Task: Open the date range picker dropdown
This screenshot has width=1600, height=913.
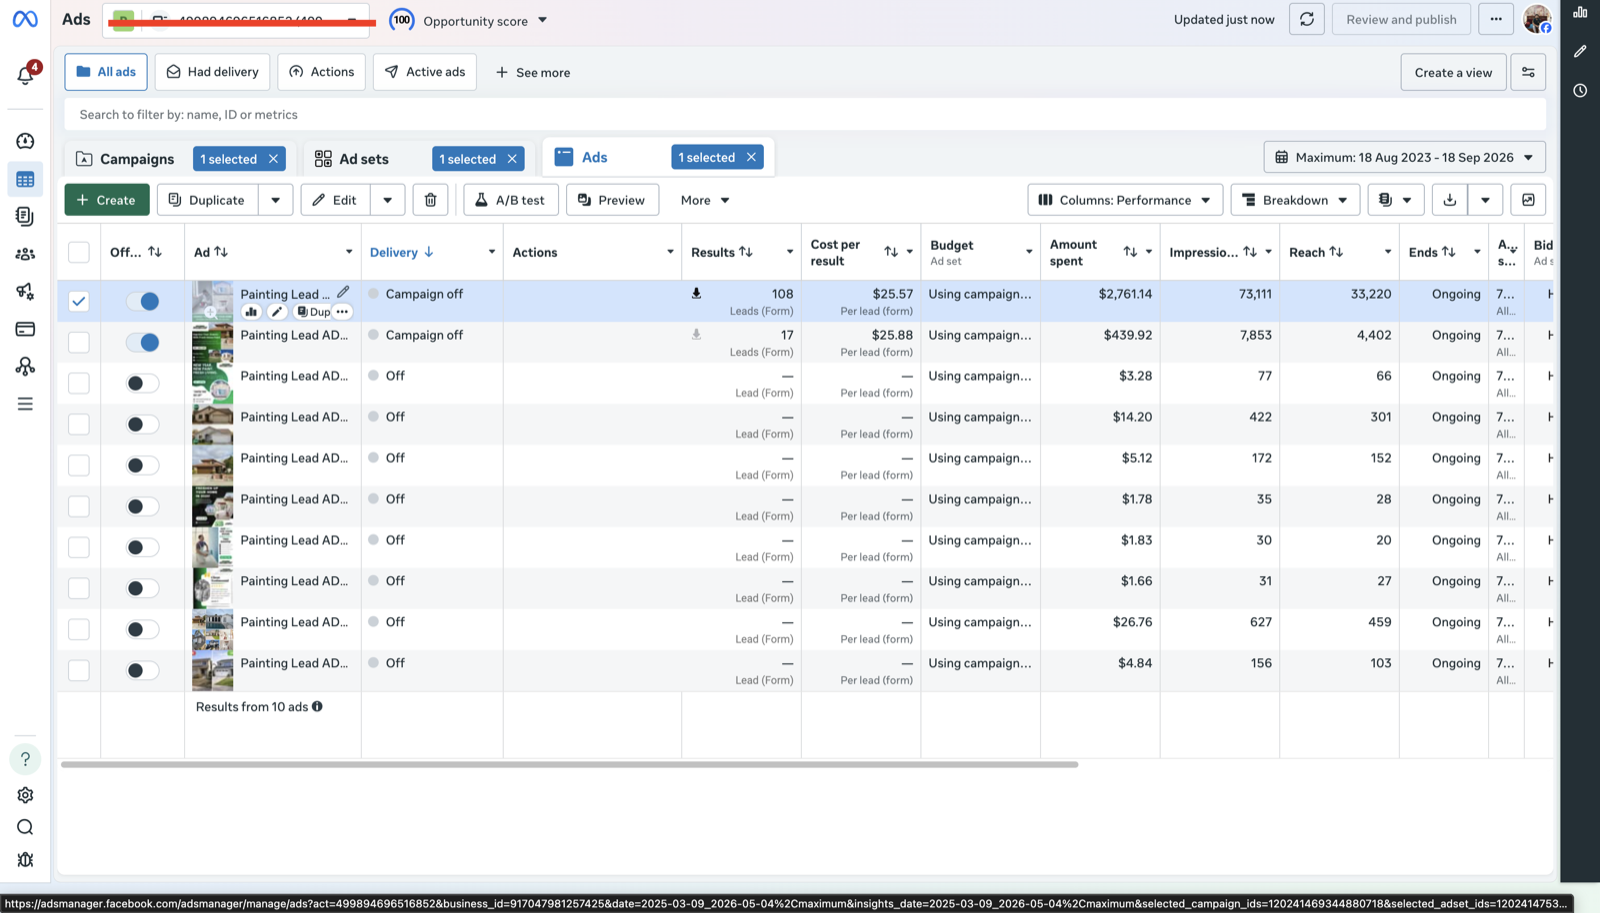Action: [1404, 157]
